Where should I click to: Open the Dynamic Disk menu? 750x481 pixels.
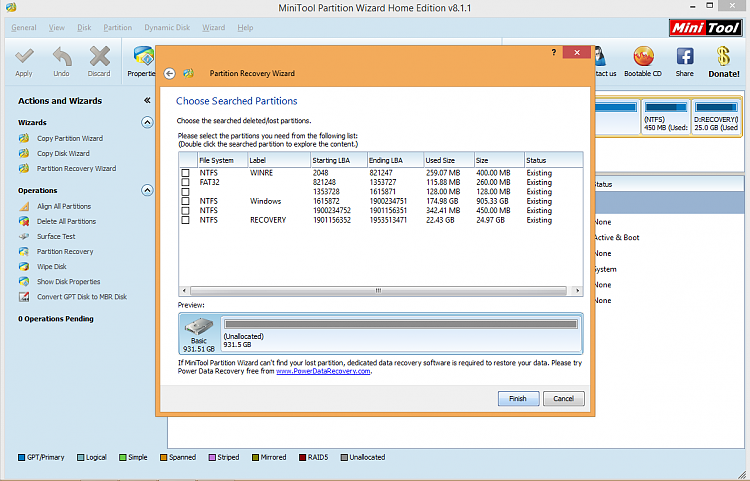coord(167,28)
